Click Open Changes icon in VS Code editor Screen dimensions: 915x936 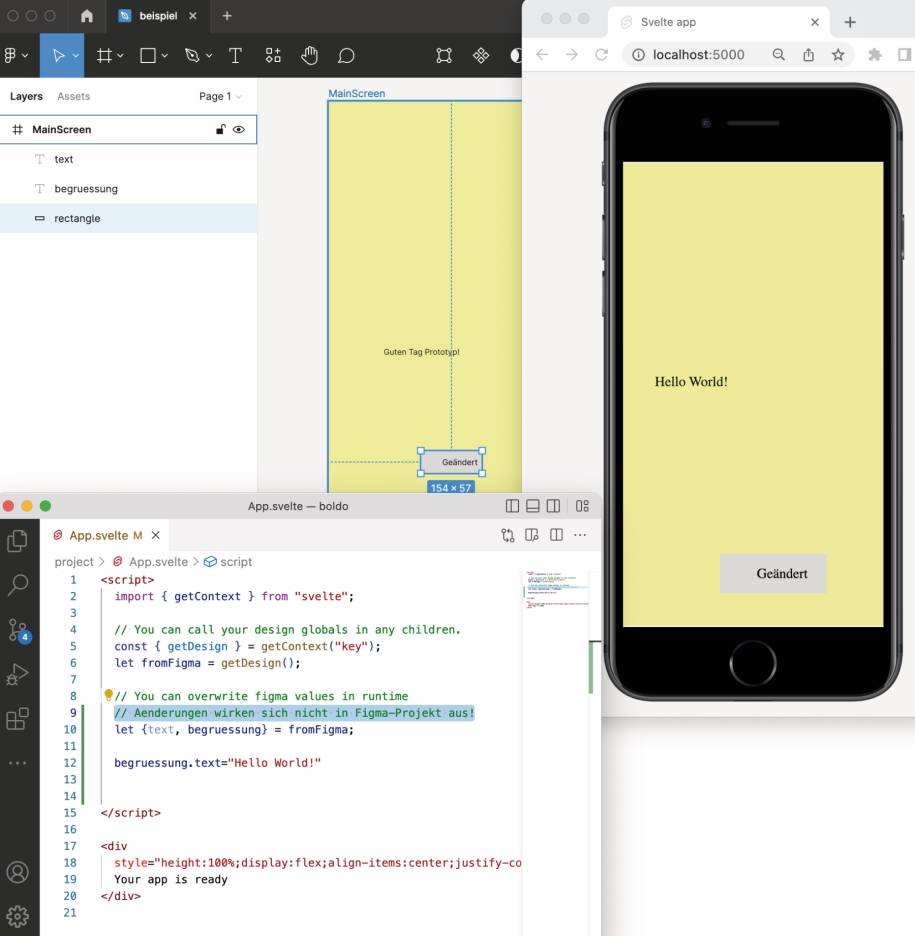tap(508, 535)
